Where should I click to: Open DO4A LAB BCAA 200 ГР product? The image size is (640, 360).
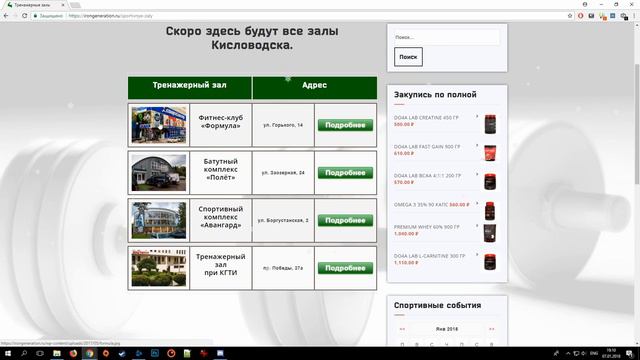pos(427,176)
